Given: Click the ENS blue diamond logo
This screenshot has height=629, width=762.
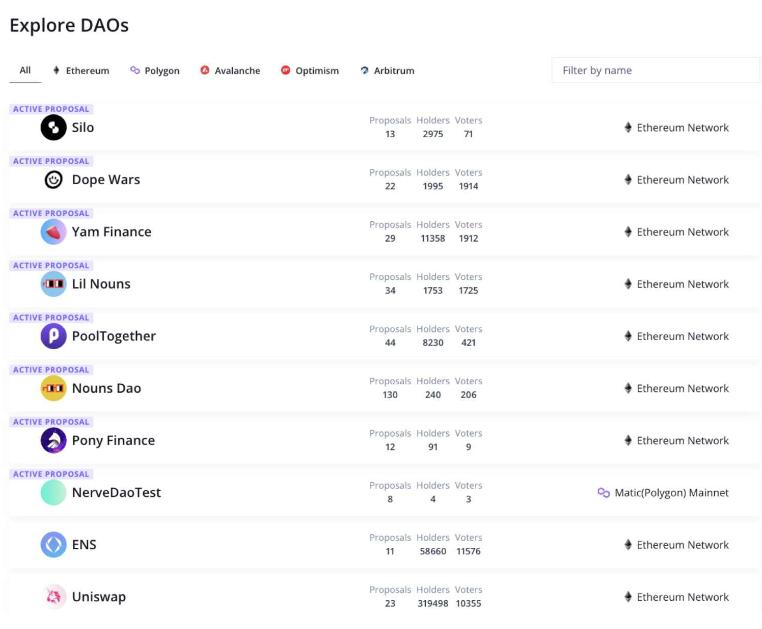Looking at the screenshot, I should tap(53, 545).
